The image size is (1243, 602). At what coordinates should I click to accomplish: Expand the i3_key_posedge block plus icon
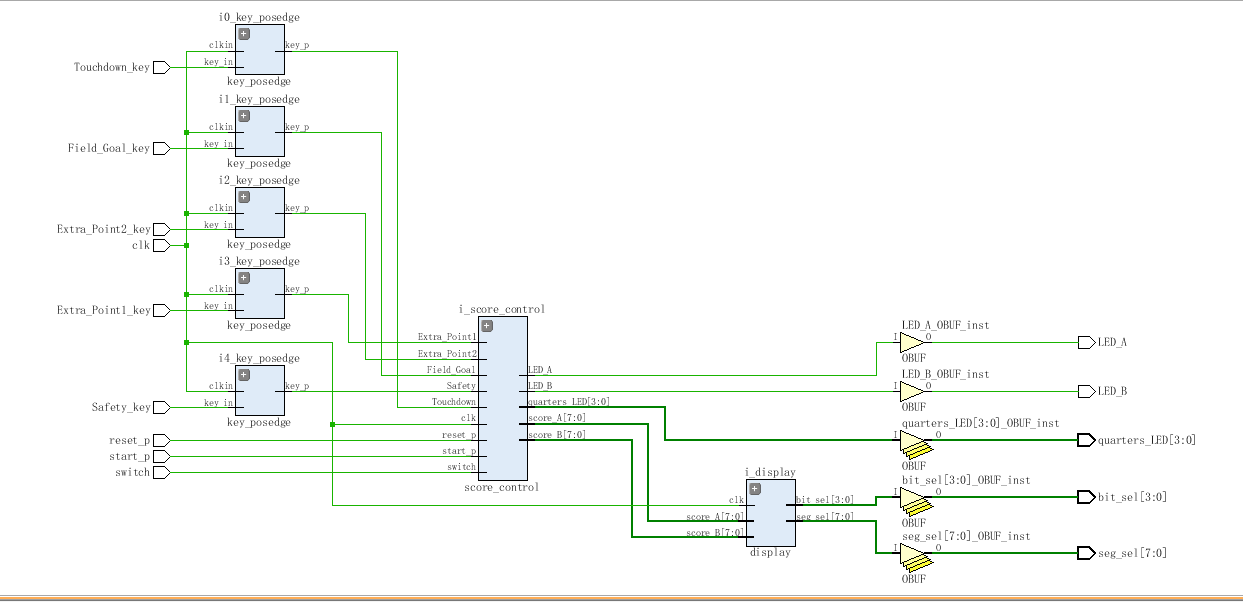pyautogui.click(x=244, y=277)
